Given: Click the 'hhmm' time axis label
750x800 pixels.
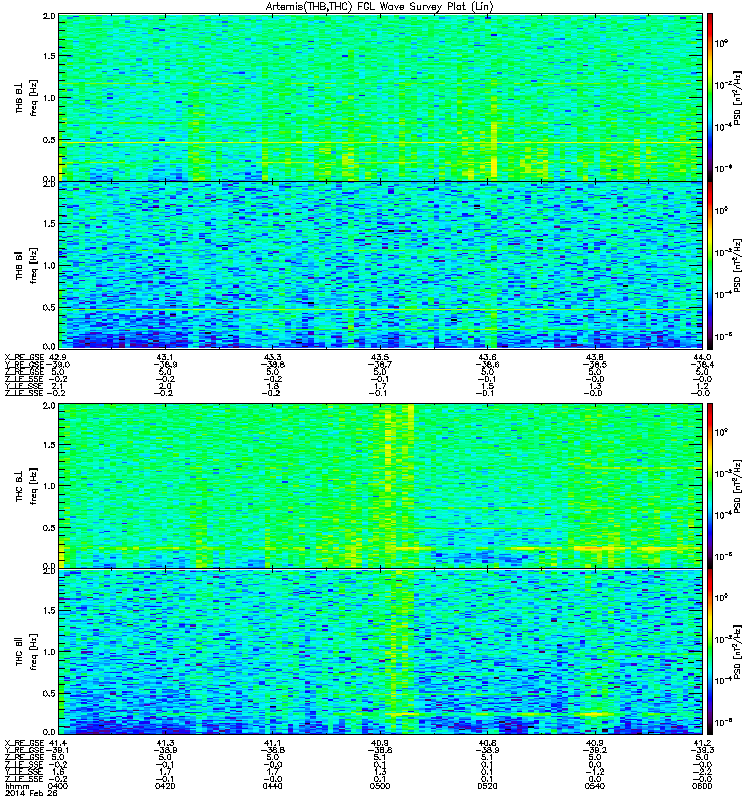Looking at the screenshot, I should [17, 786].
